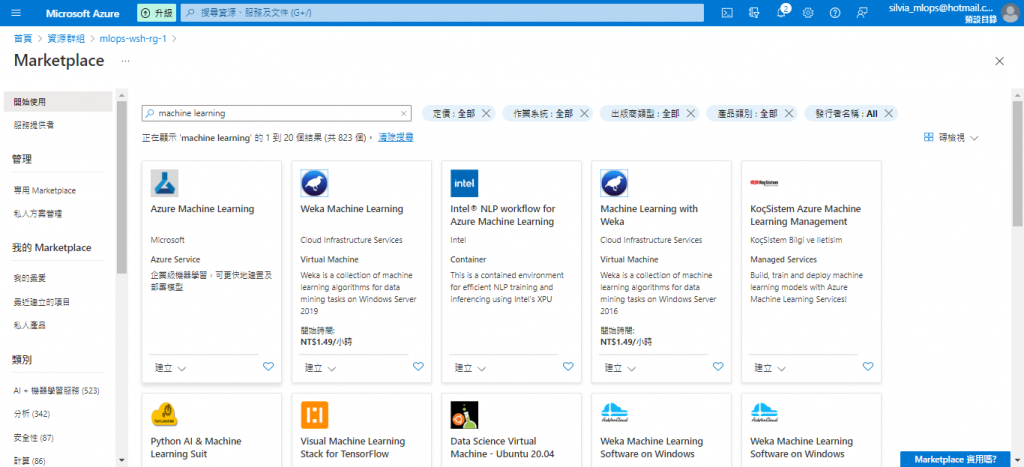Image resolution: width=1024 pixels, height=467 pixels.
Task: Favorite the Intel NLP workflow card
Action: point(568,367)
